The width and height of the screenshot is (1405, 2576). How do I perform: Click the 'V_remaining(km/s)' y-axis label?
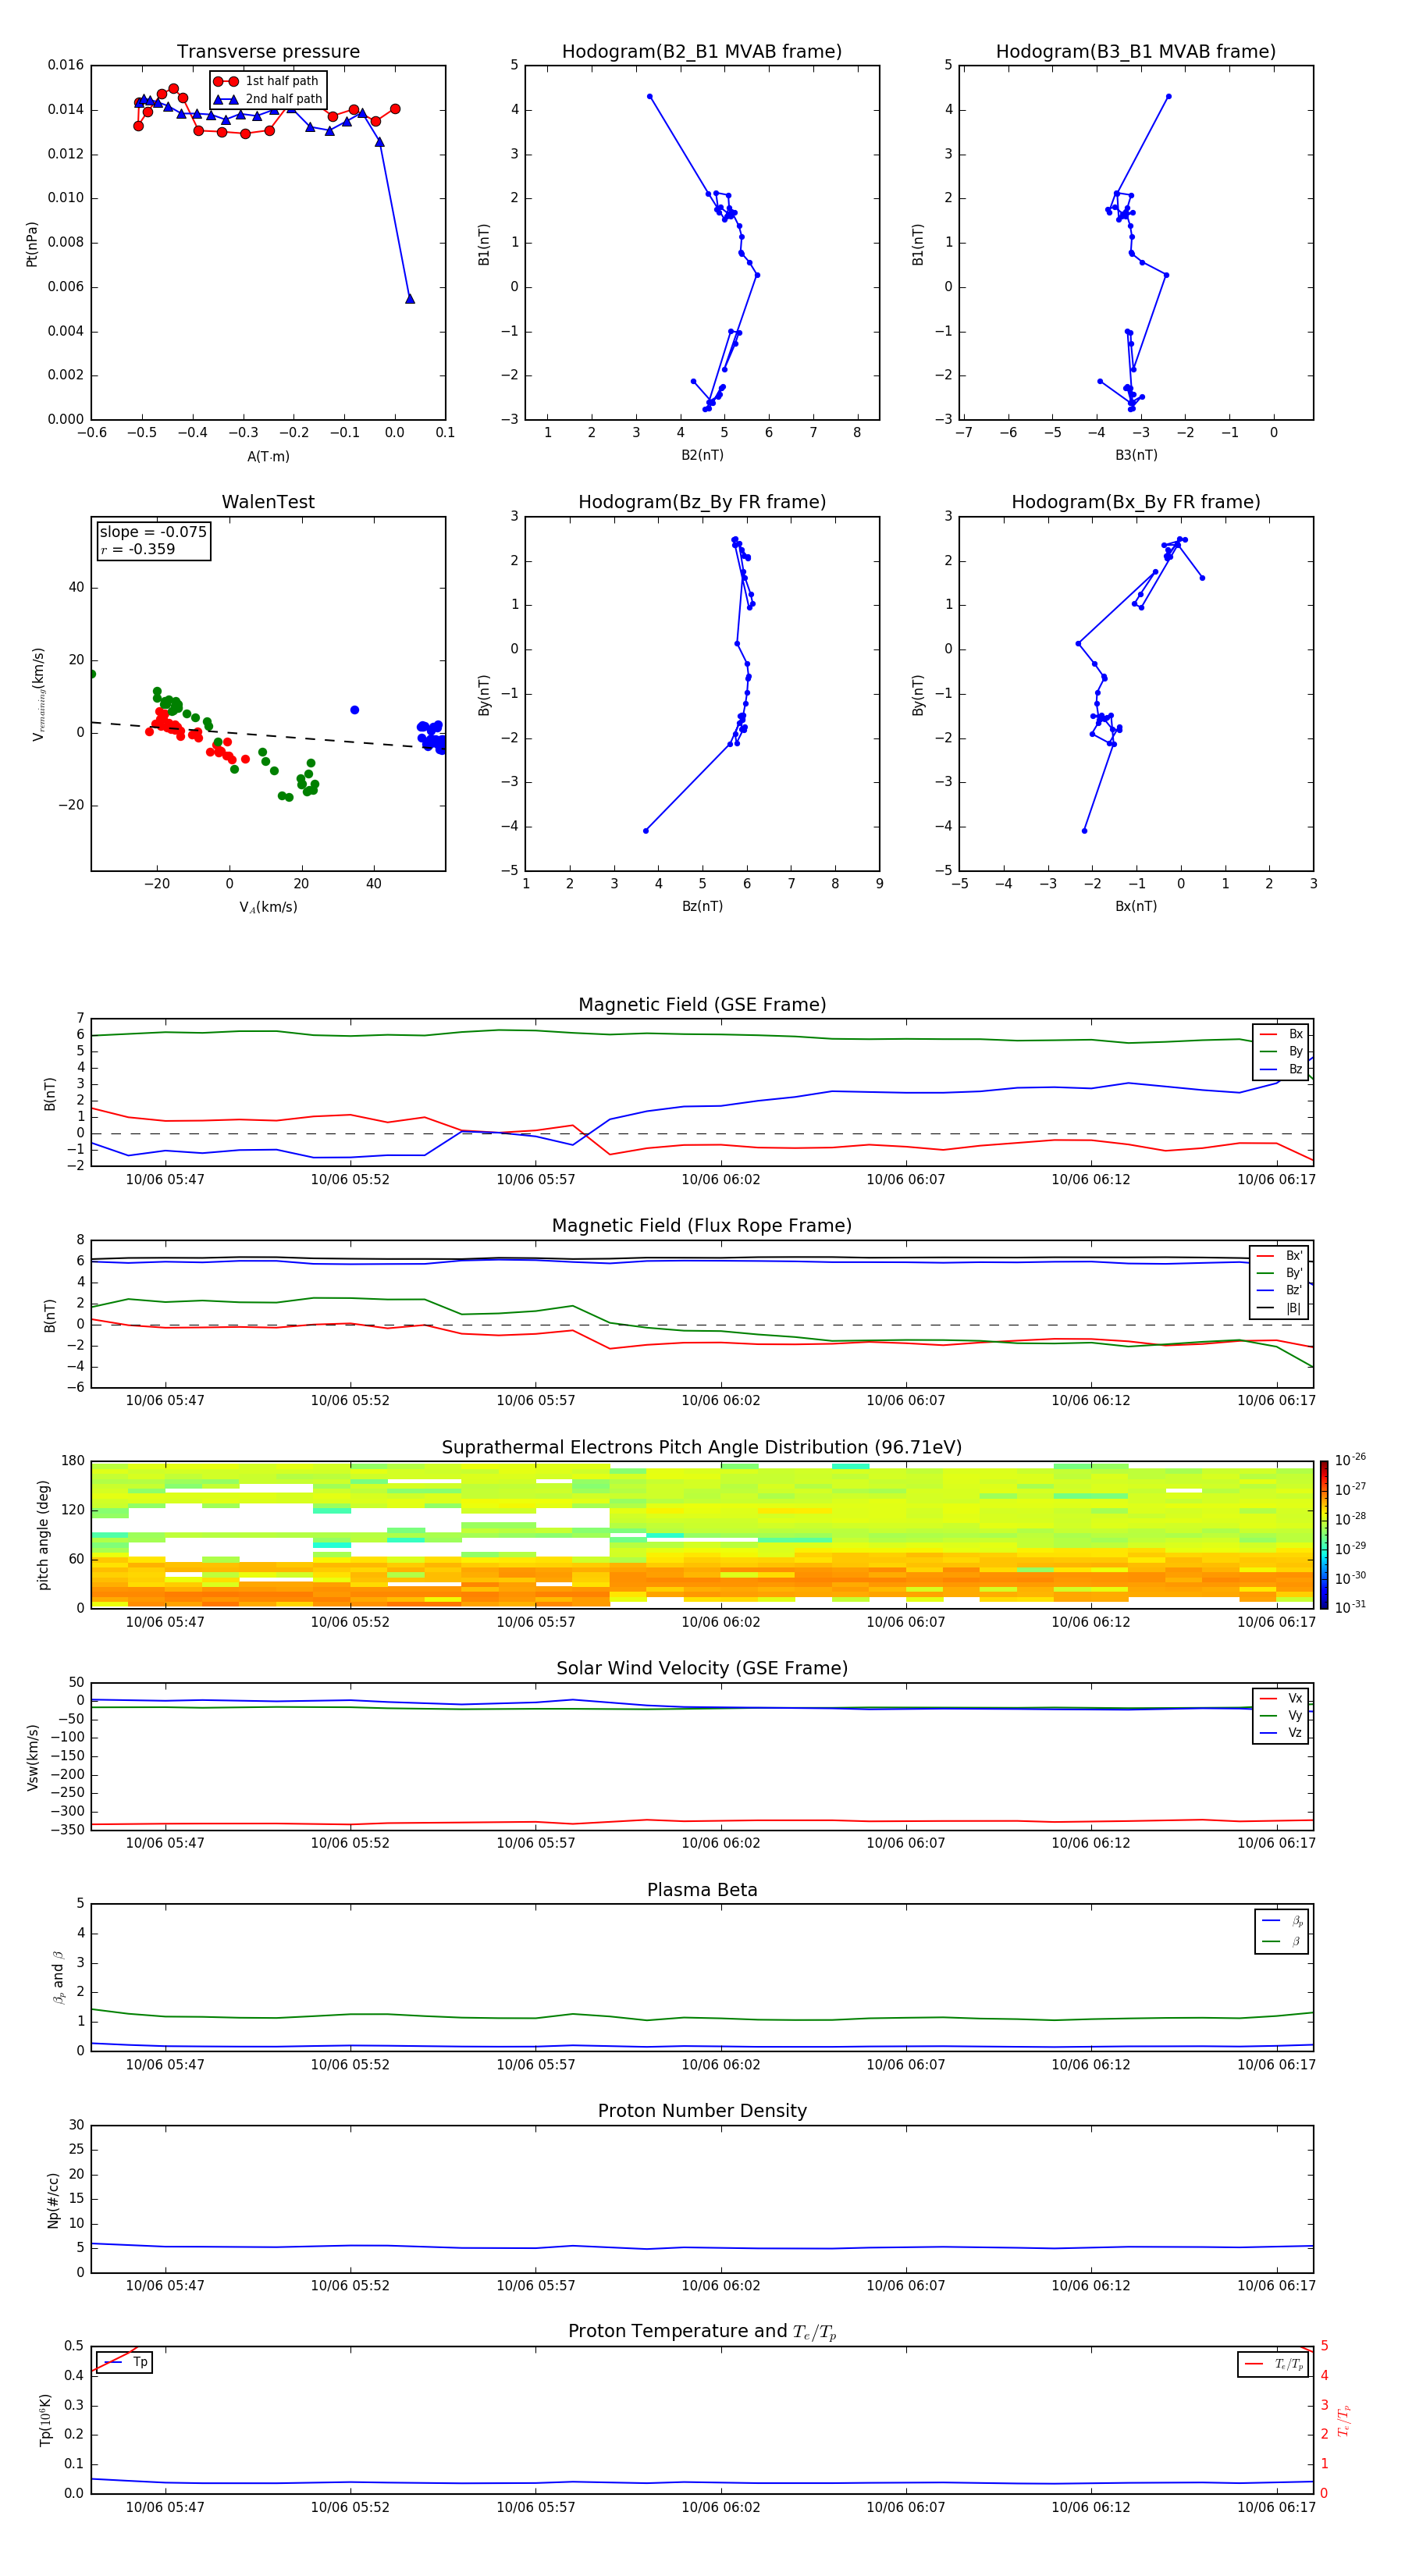pos(38,694)
